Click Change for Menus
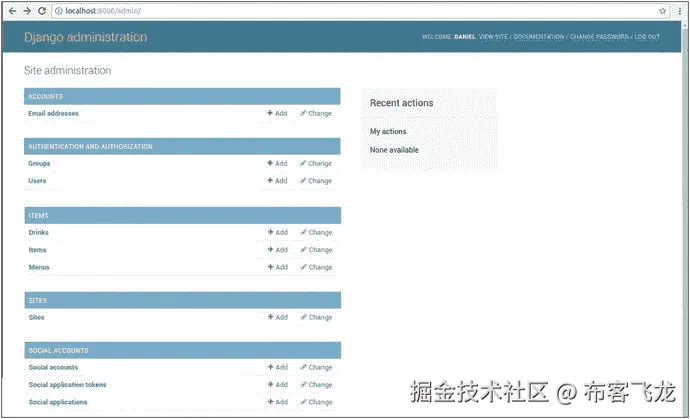Image resolution: width=690 pixels, height=419 pixels. tap(316, 267)
